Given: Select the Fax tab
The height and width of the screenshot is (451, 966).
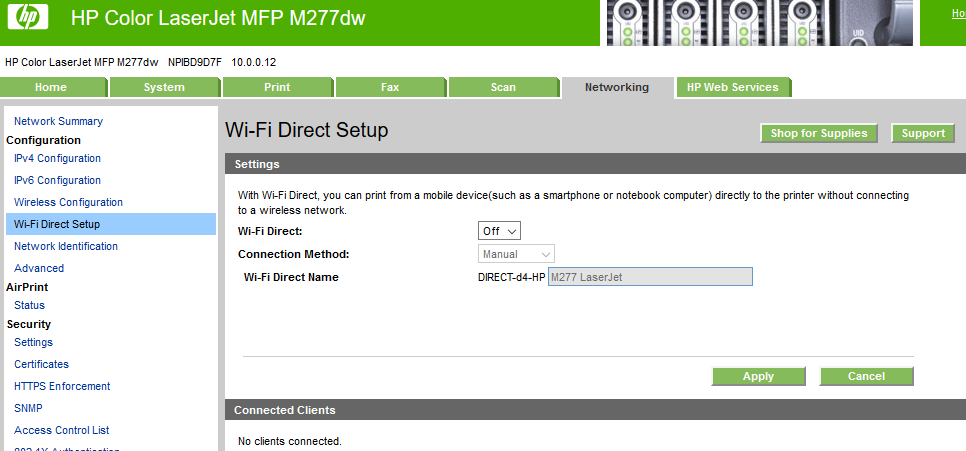Looking at the screenshot, I should pyautogui.click(x=390, y=87).
